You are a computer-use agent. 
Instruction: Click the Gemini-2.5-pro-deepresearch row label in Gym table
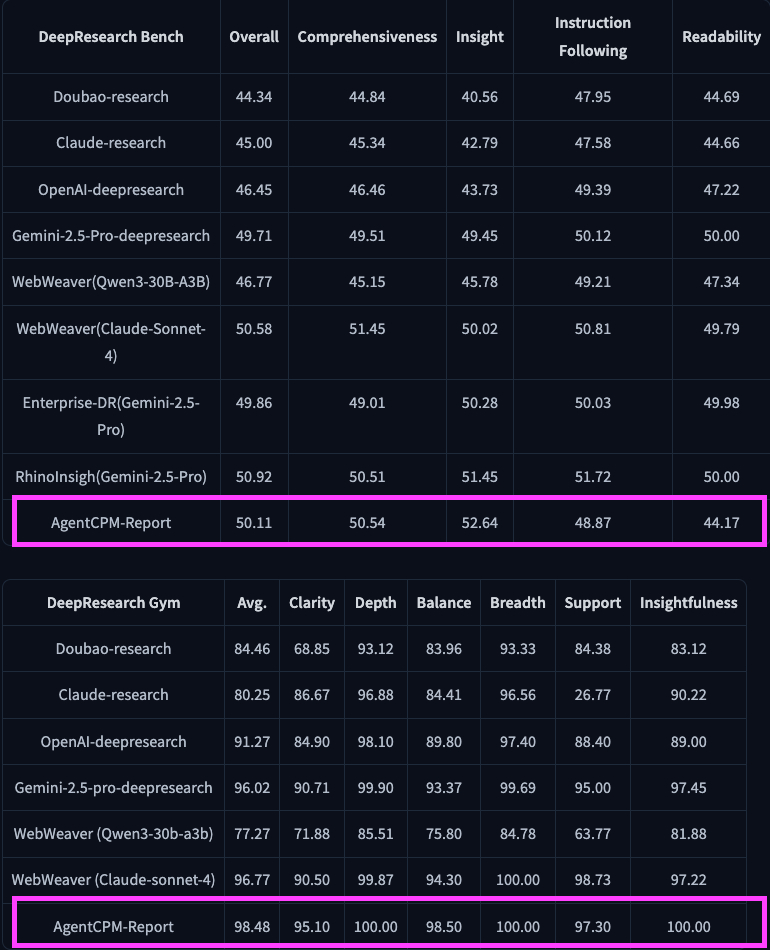(x=113, y=788)
